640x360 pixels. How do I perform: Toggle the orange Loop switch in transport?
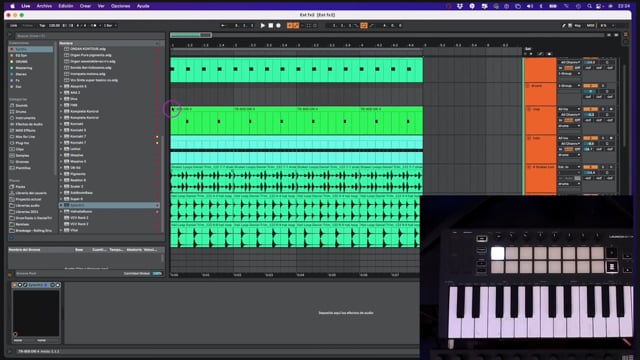pos(363,25)
